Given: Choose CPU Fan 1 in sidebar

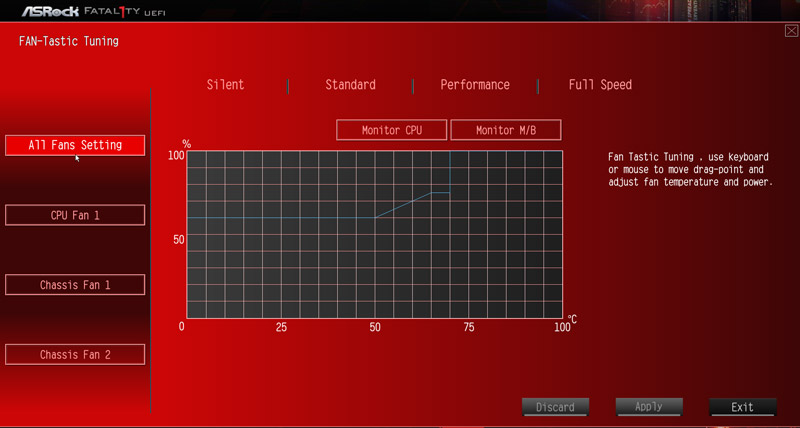Looking at the screenshot, I should coord(75,215).
